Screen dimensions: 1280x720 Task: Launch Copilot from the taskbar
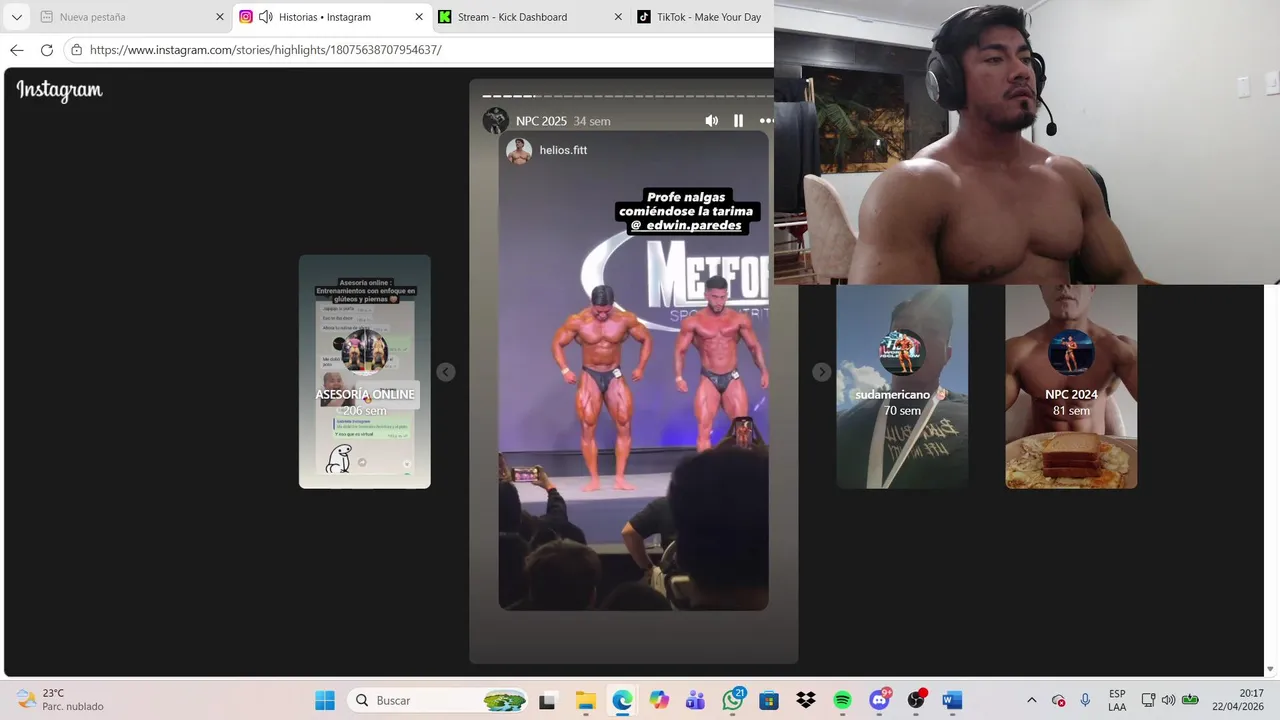pyautogui.click(x=659, y=700)
